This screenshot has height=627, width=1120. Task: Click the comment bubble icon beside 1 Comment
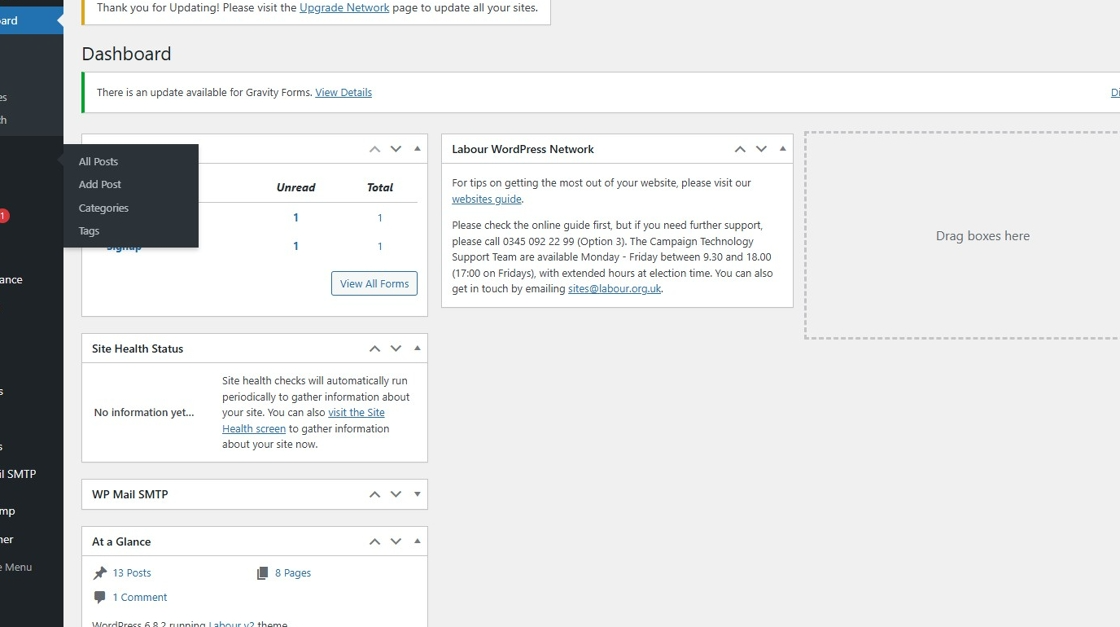99,597
